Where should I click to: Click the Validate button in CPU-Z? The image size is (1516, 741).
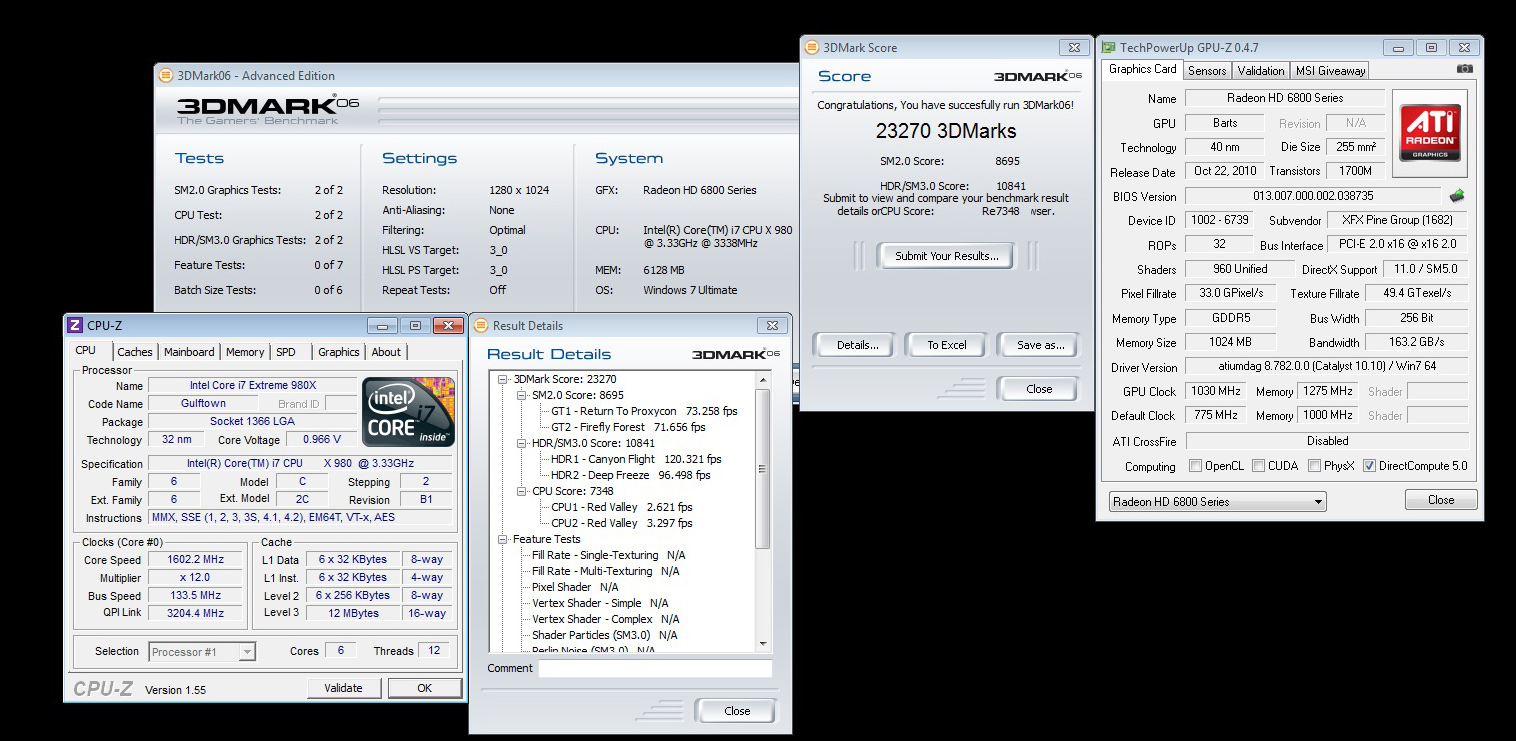tap(343, 688)
